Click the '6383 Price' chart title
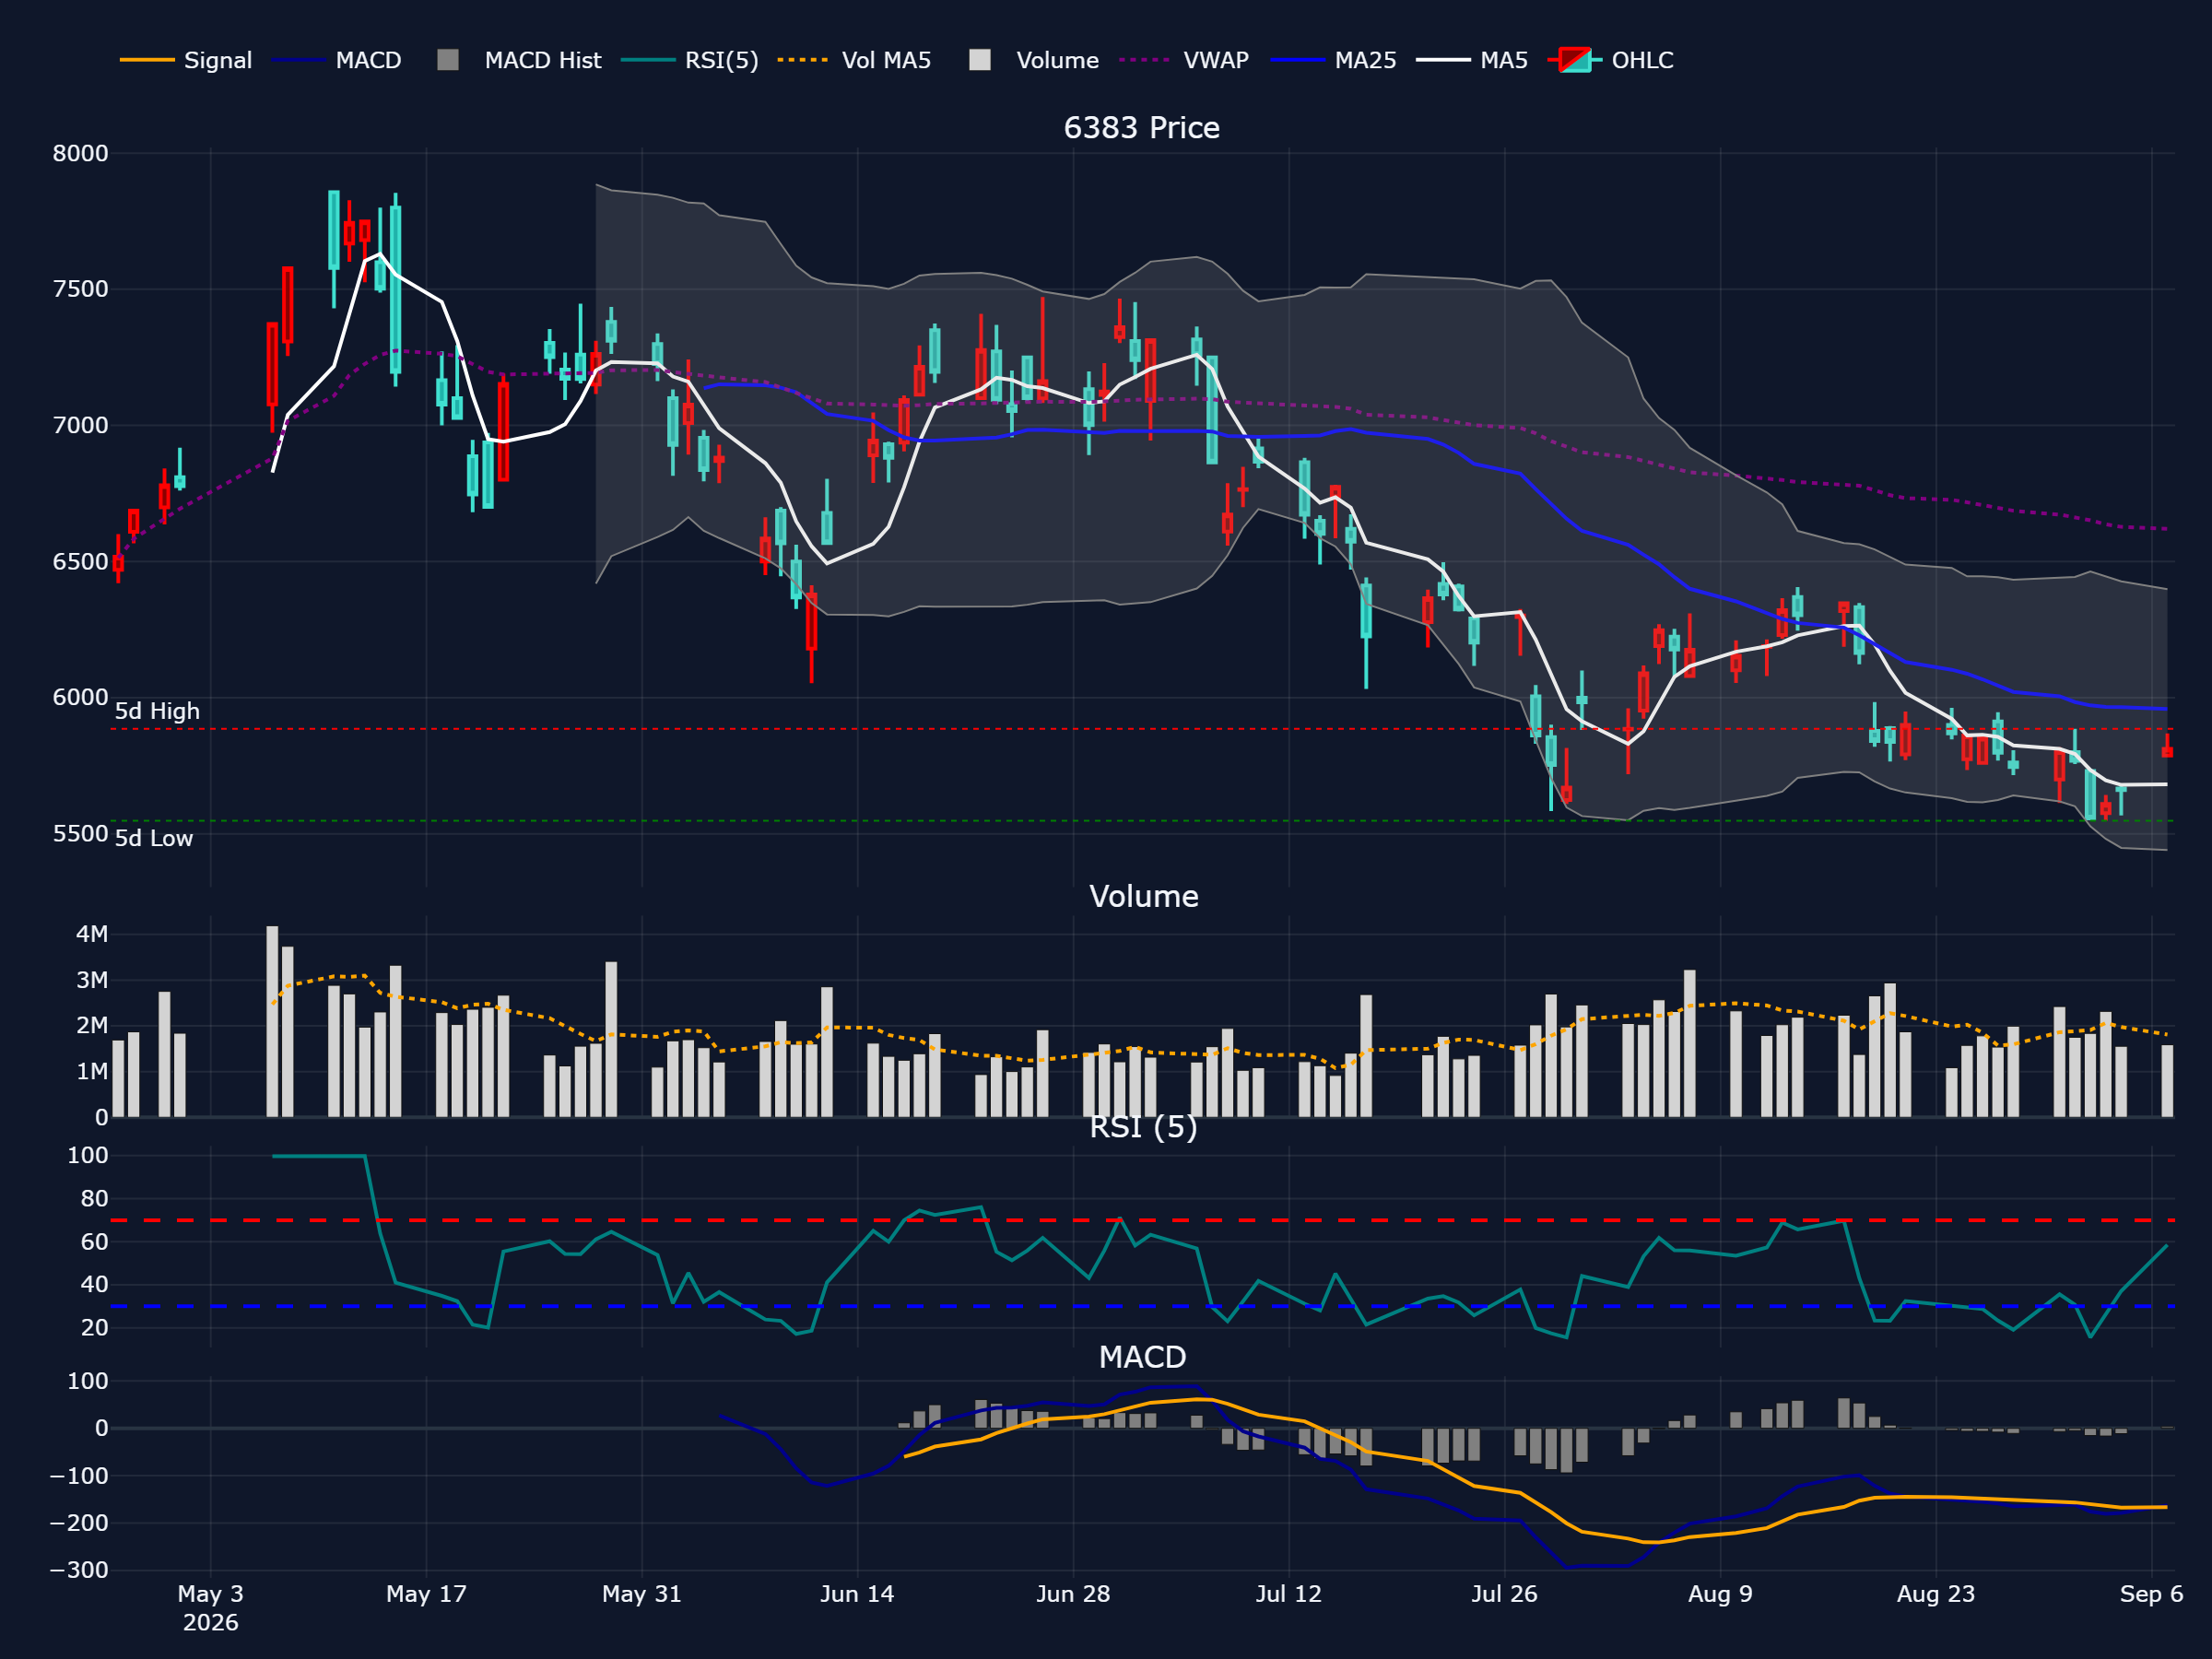This screenshot has height=1659, width=2212. (1141, 128)
